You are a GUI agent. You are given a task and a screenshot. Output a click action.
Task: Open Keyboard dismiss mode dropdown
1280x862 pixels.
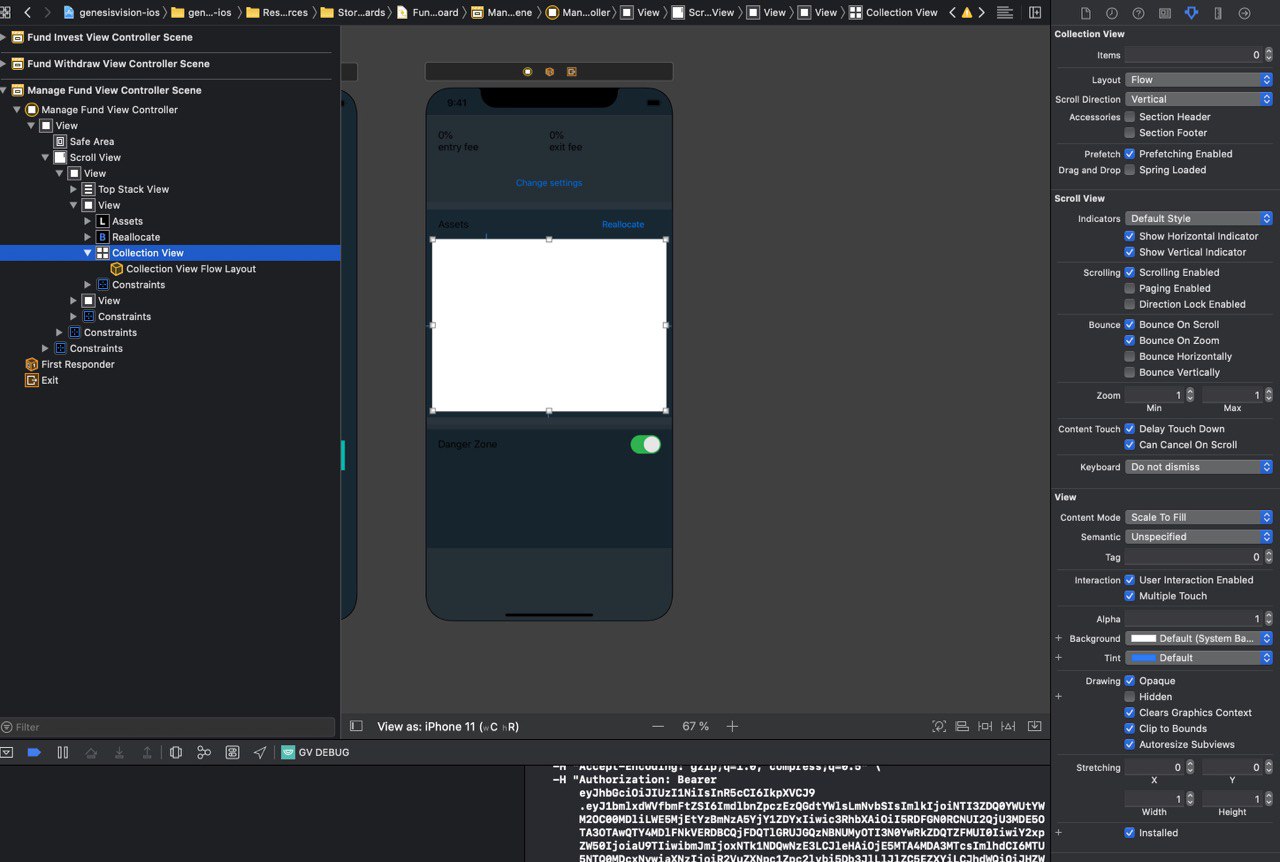(x=1199, y=467)
